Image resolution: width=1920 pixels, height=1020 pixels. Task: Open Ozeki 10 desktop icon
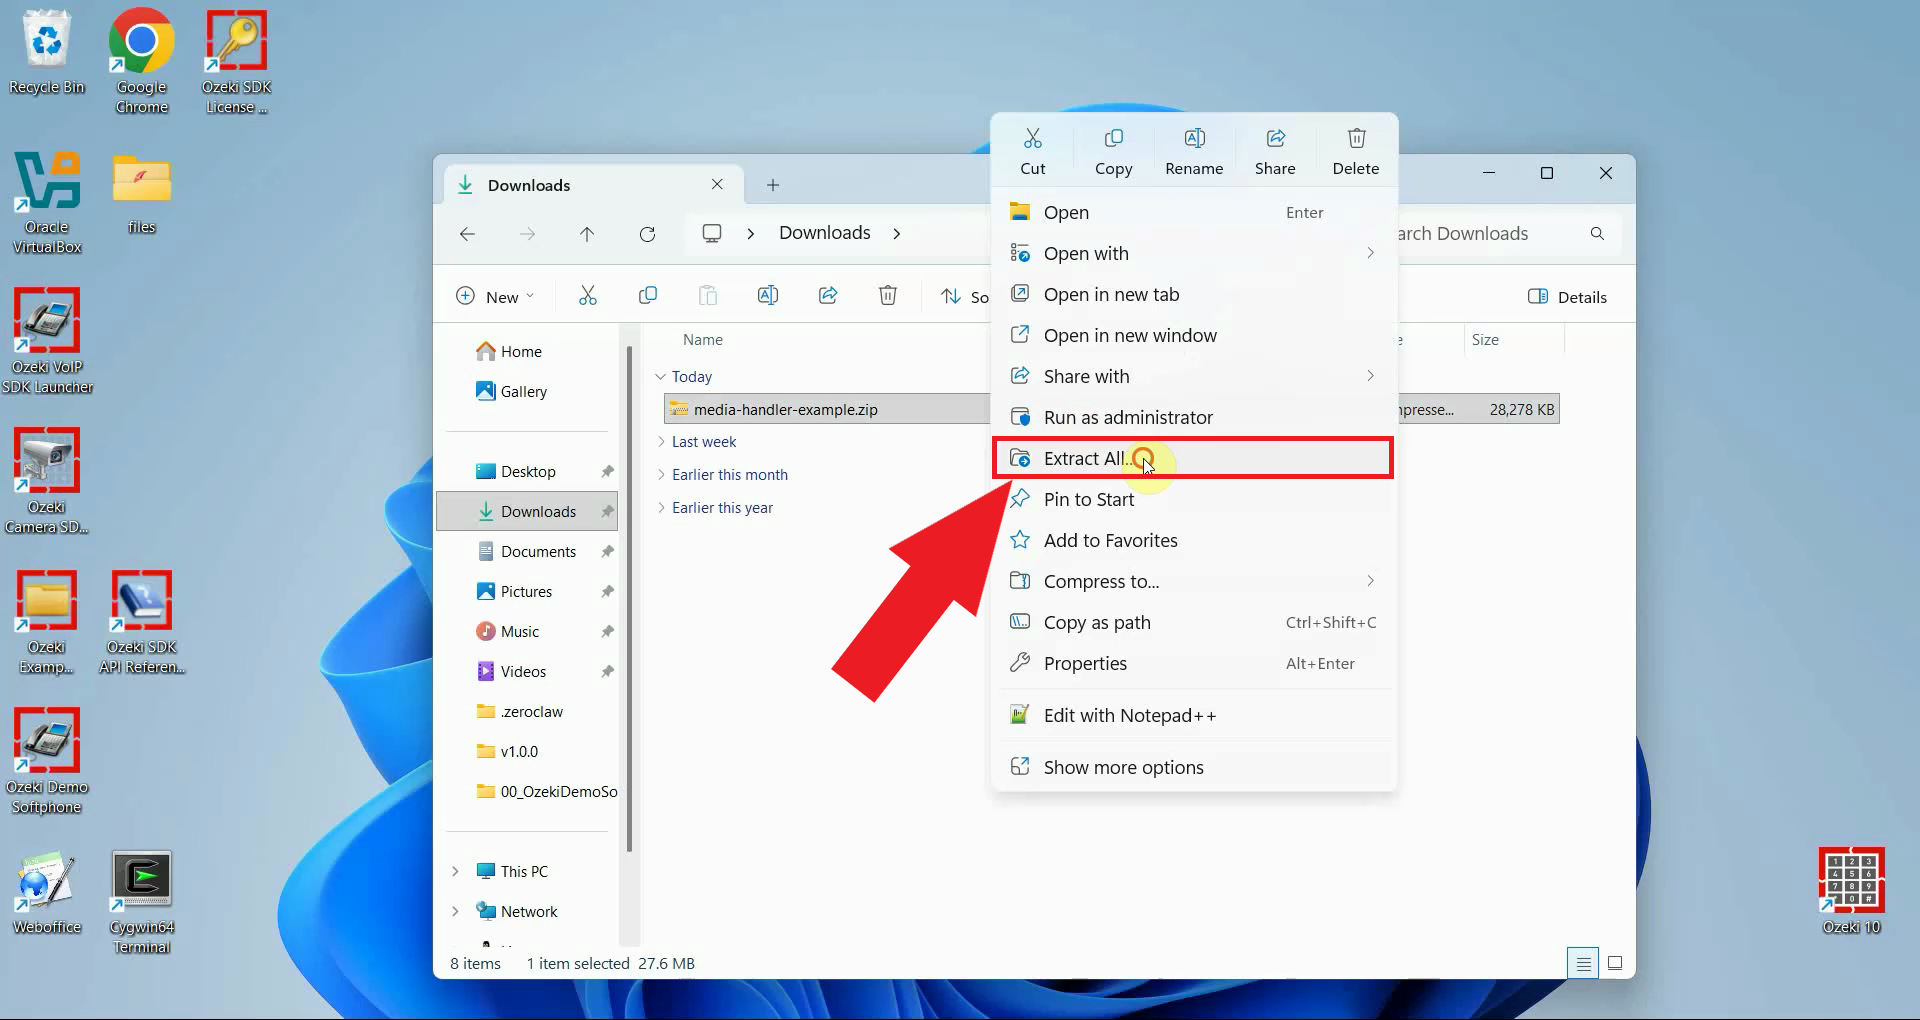coord(1851,891)
